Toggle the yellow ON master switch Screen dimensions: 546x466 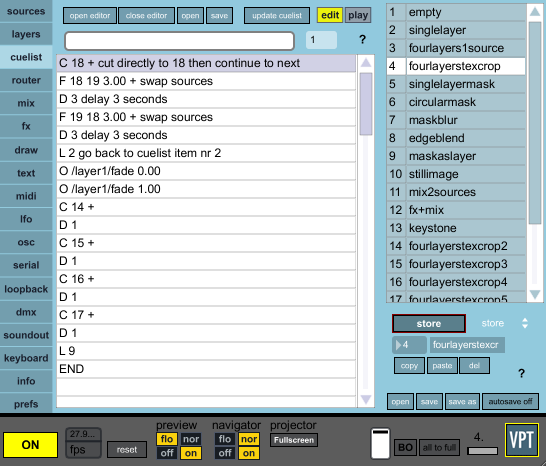pos(30,445)
